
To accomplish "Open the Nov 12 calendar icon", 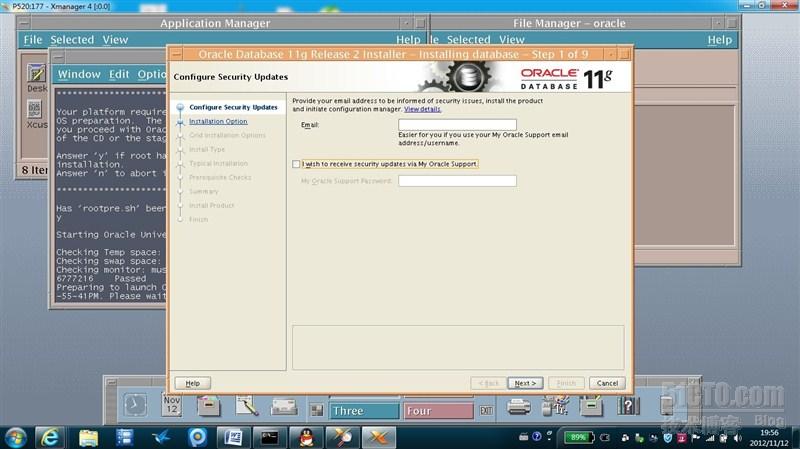I will pyautogui.click(x=172, y=405).
